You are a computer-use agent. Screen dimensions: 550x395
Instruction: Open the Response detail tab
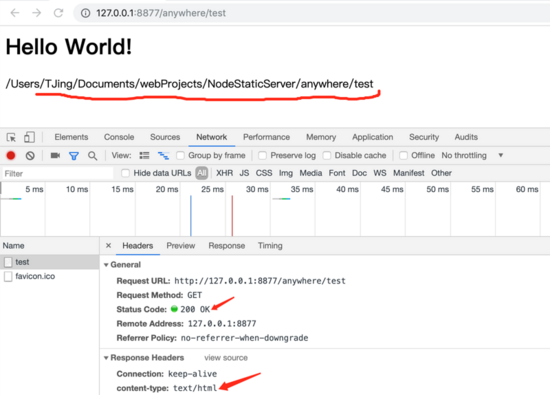pos(227,246)
